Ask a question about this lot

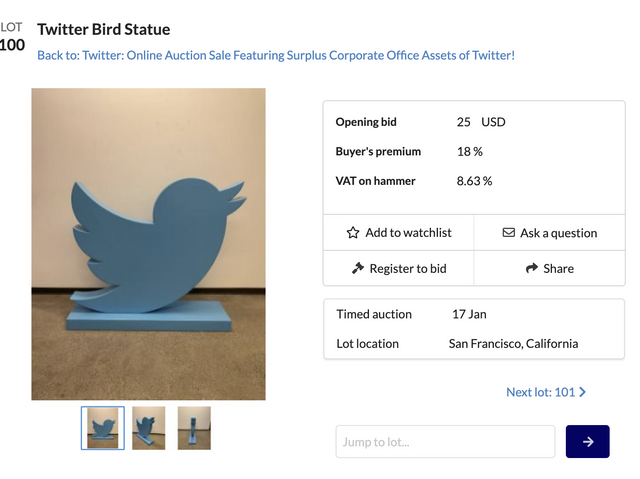[549, 233]
